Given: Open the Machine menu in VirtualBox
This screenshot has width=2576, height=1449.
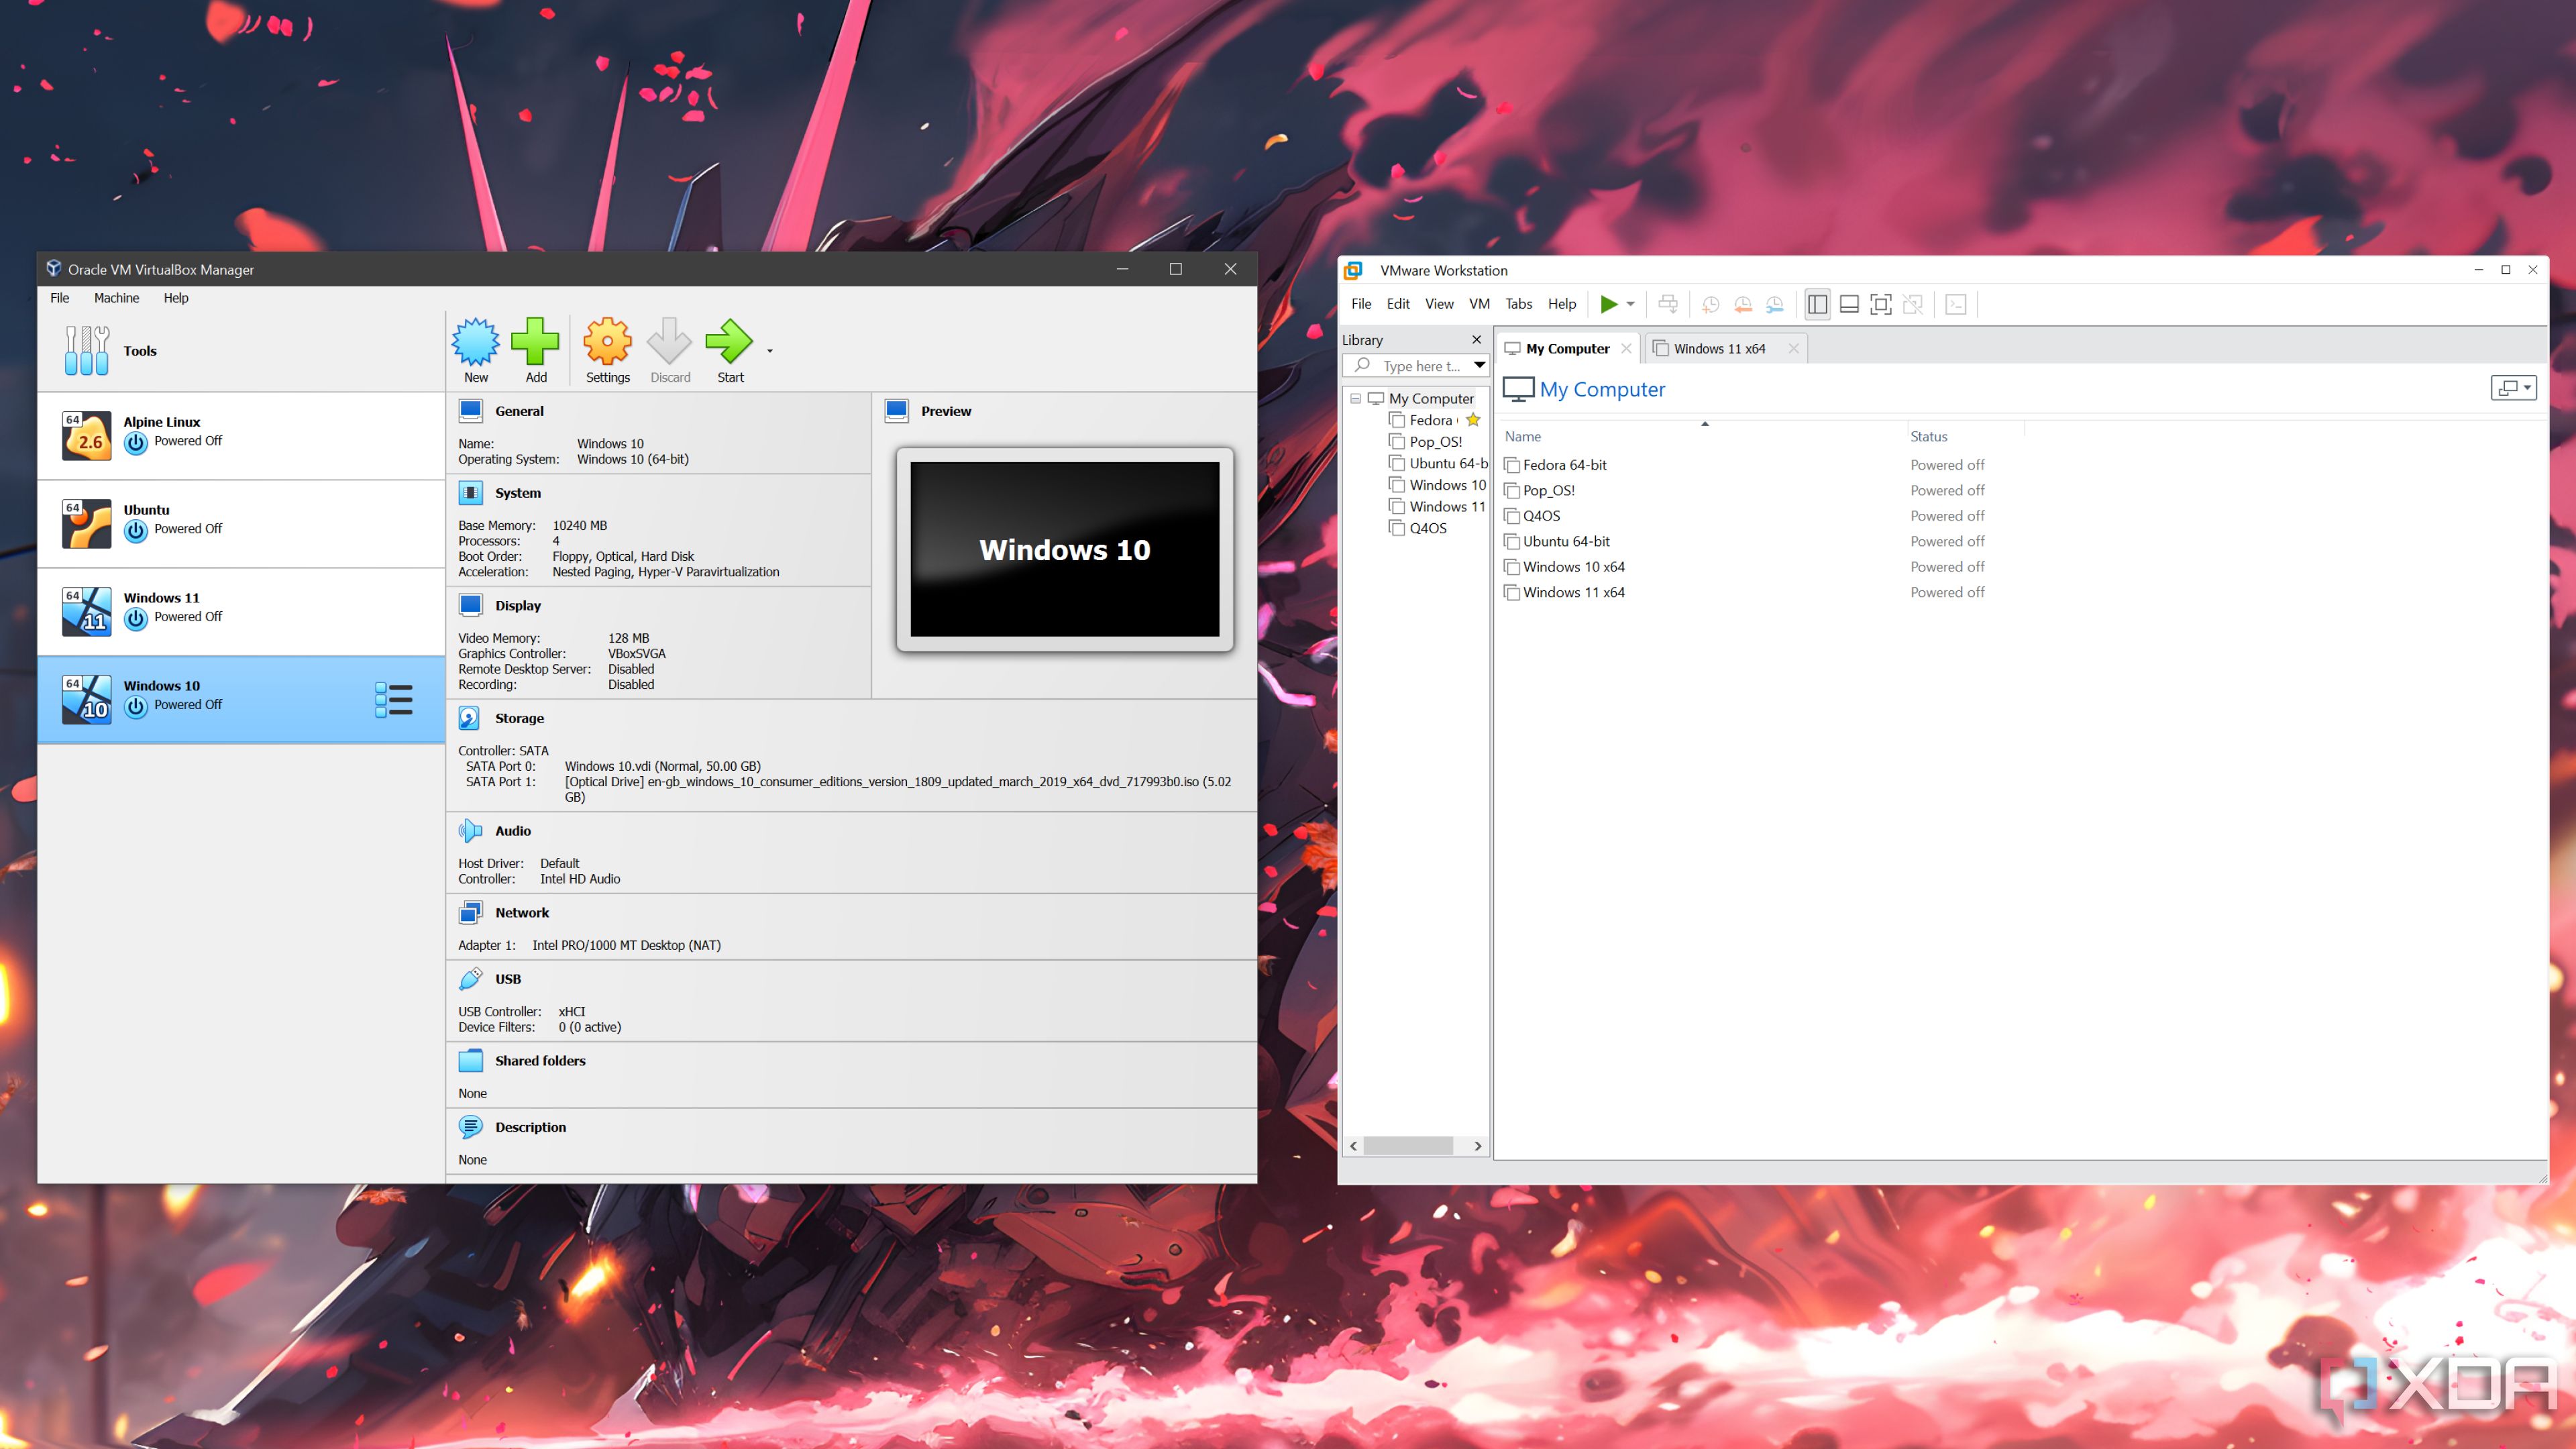Looking at the screenshot, I should click(x=117, y=297).
